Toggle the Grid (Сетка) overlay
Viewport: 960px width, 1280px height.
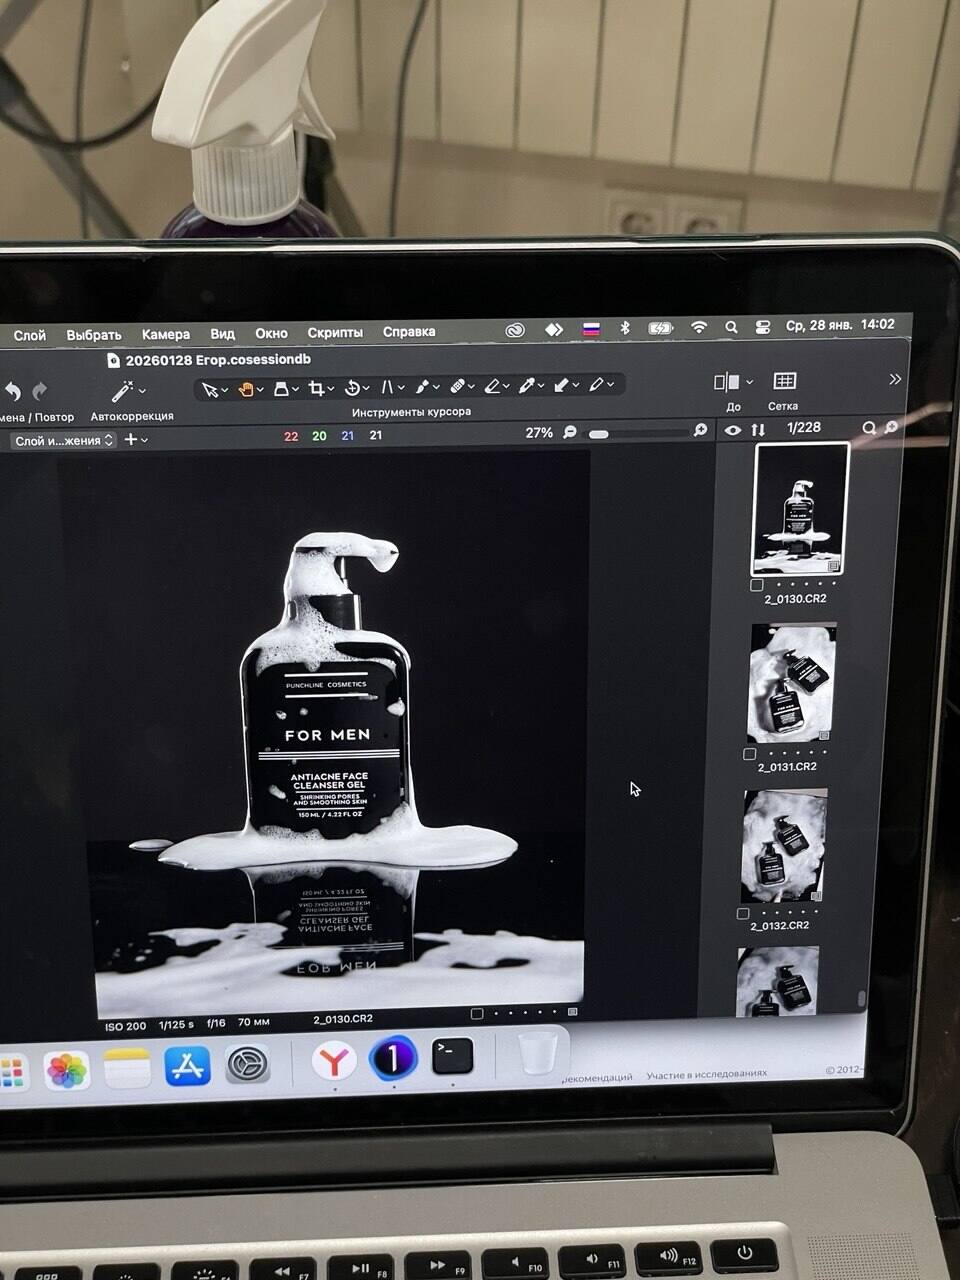pos(785,381)
